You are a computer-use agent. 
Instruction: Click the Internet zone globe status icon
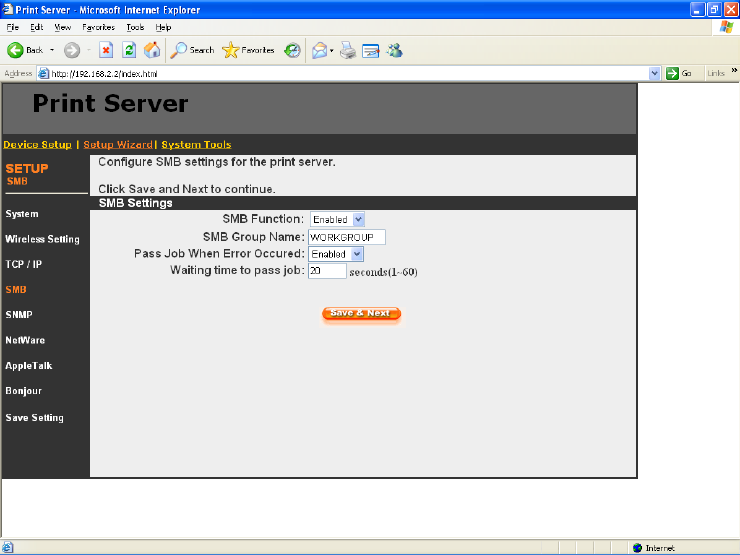coord(638,548)
